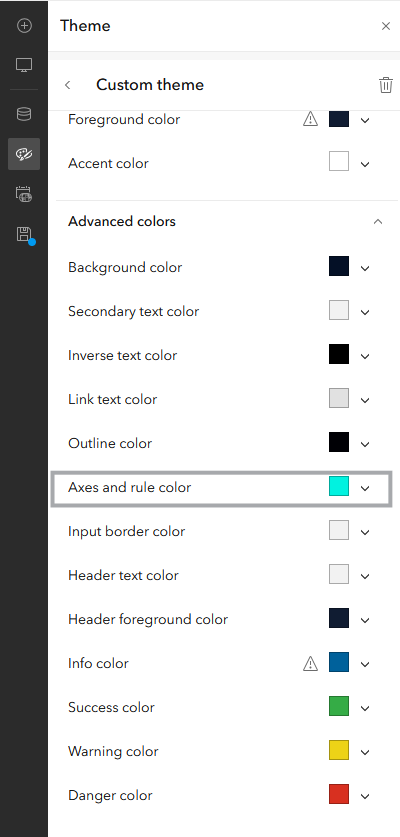
Task: Click the Add element plus icon
Action: click(24, 26)
